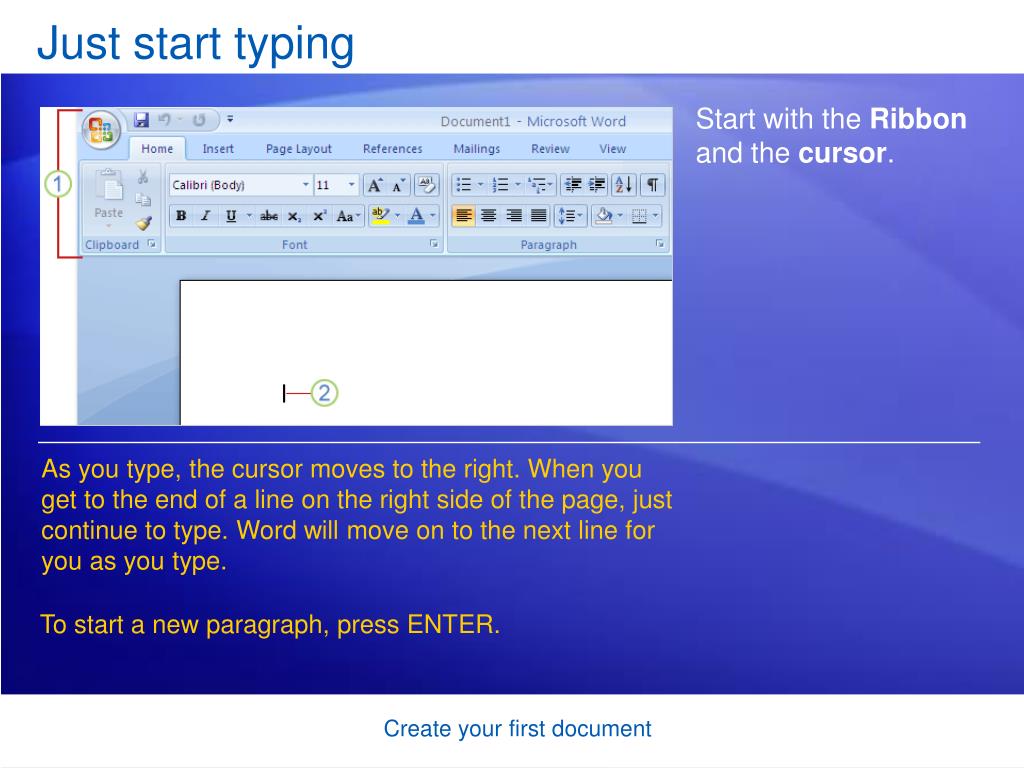
Task: Toggle Superscript formatting
Action: pyautogui.click(x=319, y=216)
